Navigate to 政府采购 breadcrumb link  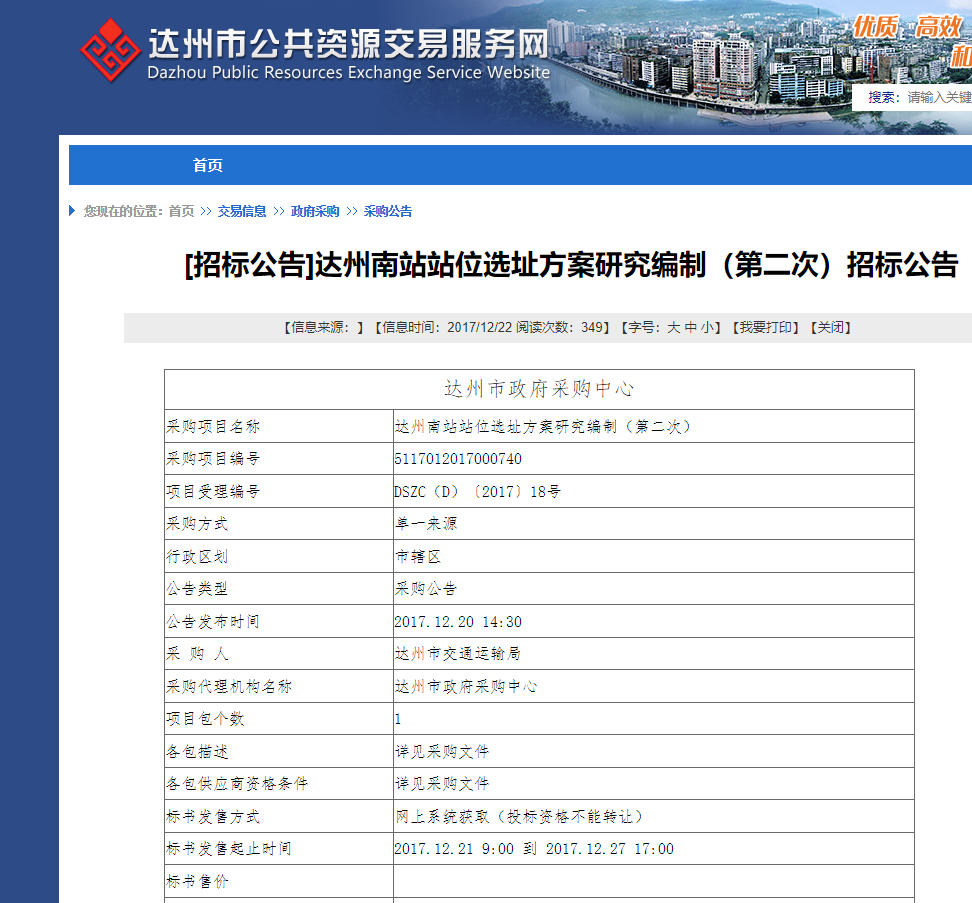click(x=315, y=211)
